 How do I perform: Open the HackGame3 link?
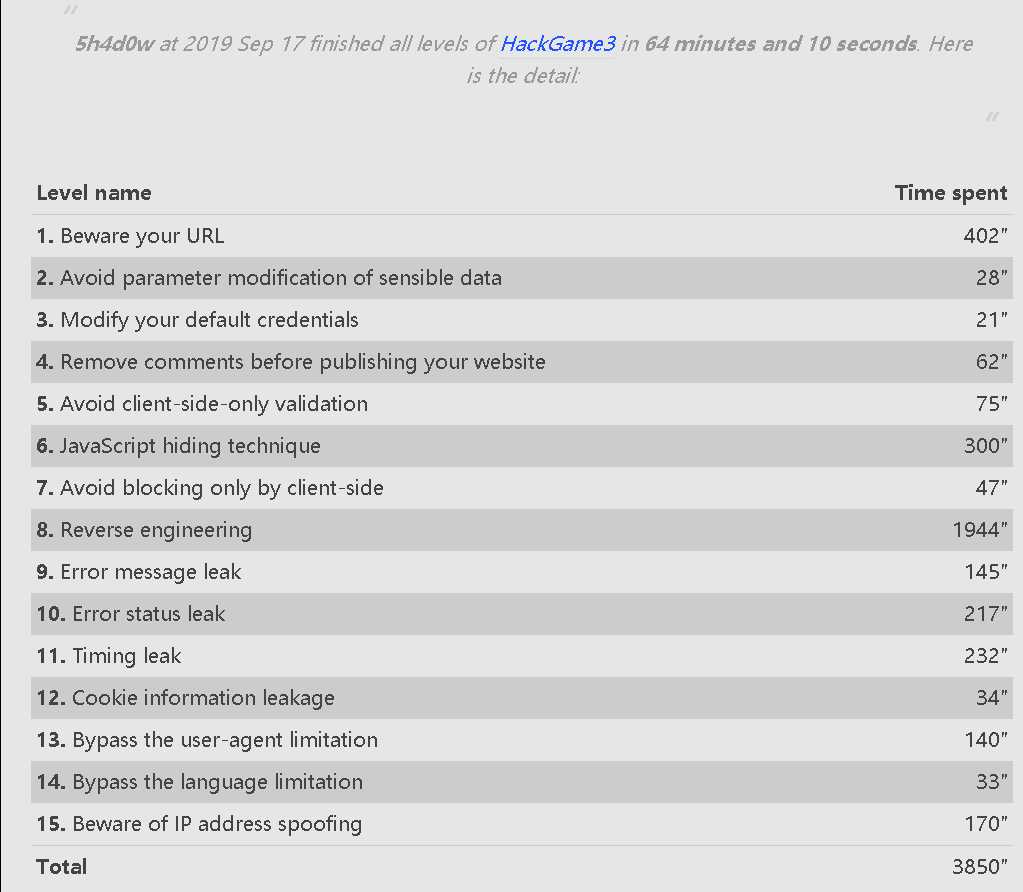pos(557,44)
